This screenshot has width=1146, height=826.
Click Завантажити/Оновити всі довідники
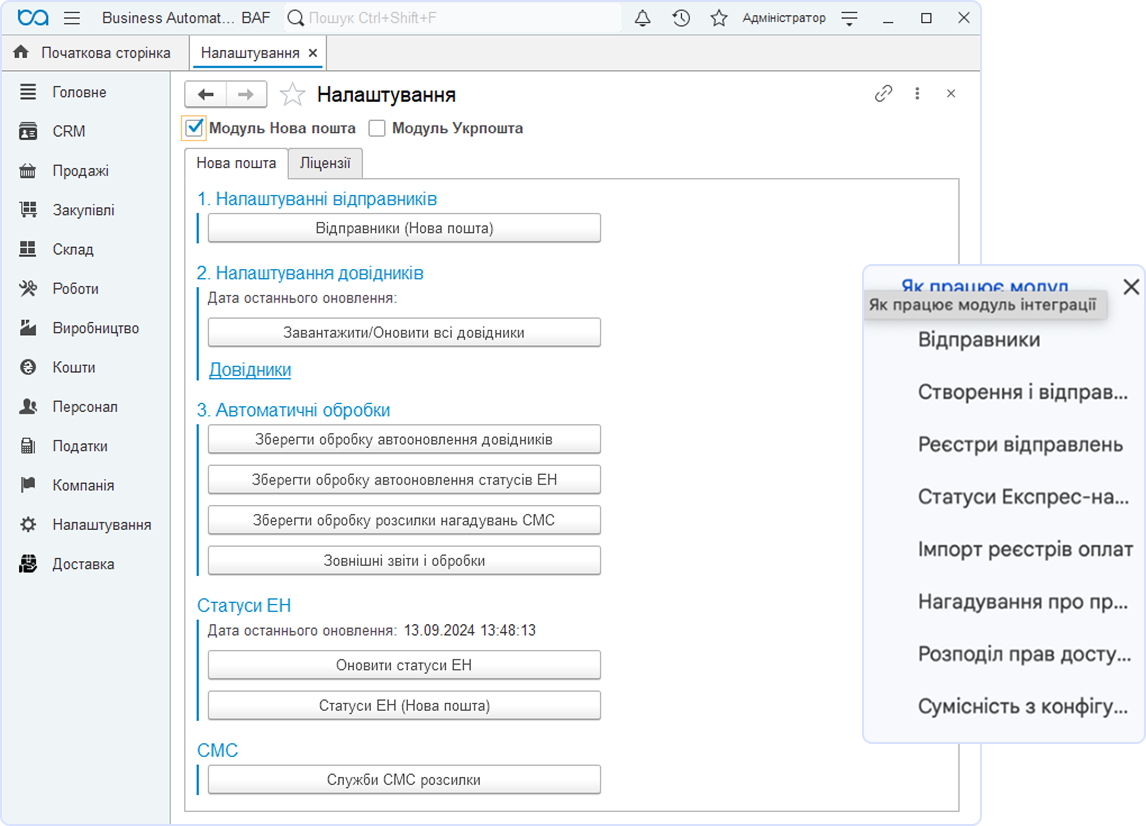[404, 333]
